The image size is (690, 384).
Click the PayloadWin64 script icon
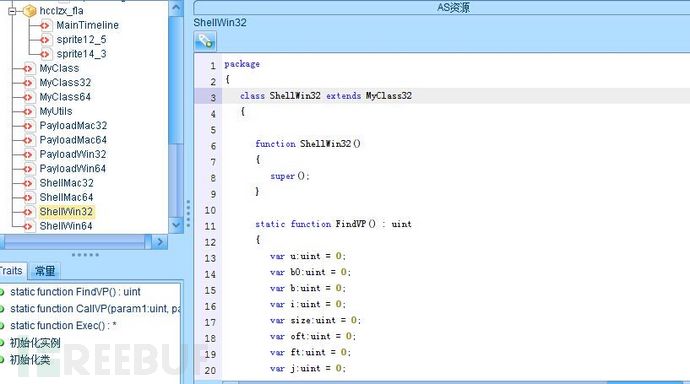point(28,169)
